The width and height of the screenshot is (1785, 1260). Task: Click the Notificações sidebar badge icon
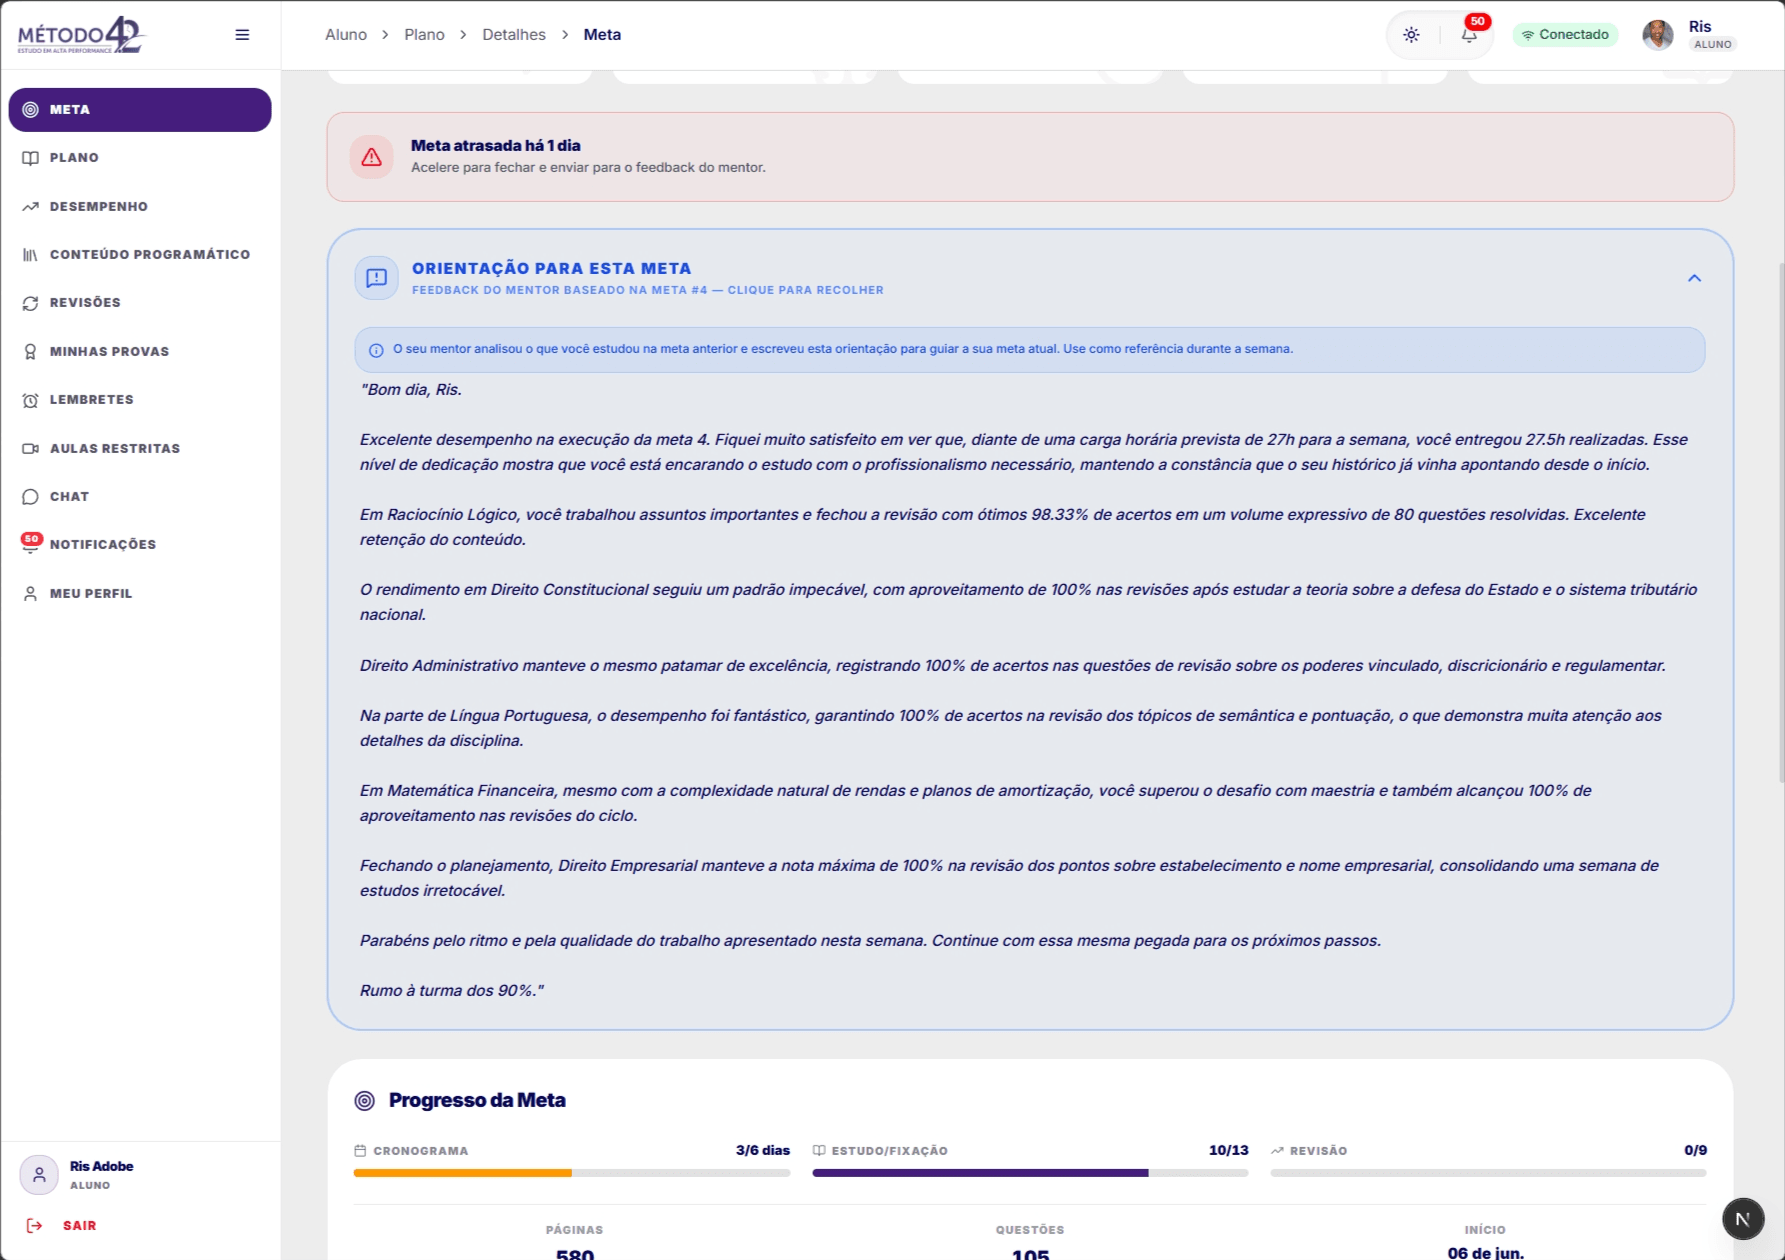click(x=31, y=543)
